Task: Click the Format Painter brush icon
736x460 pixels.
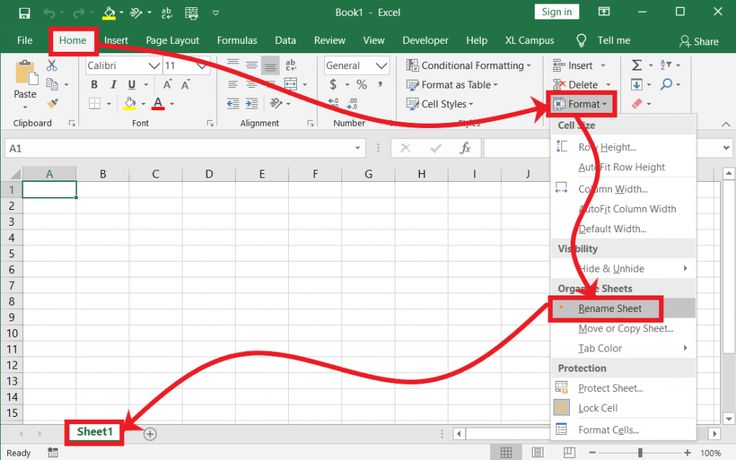Action: [53, 103]
